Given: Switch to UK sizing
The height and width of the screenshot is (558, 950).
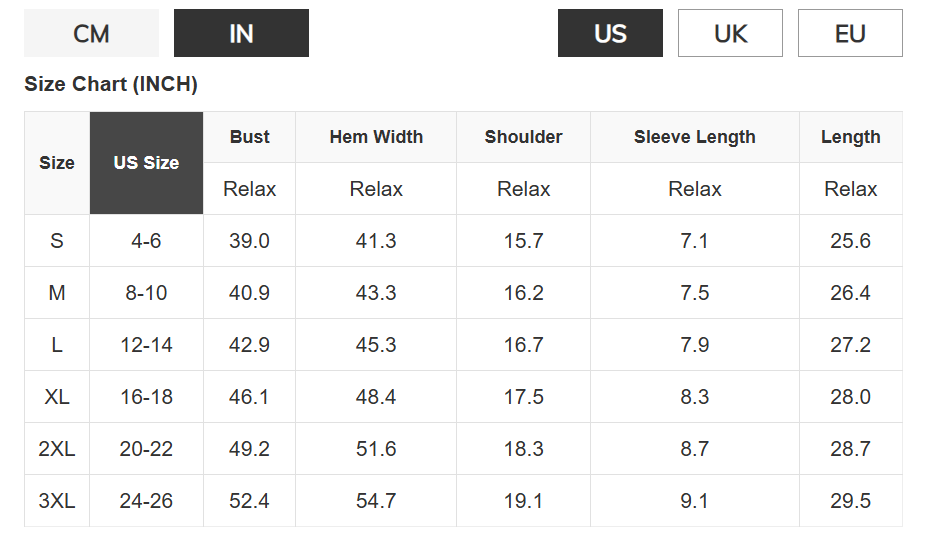Looking at the screenshot, I should point(730,34).
